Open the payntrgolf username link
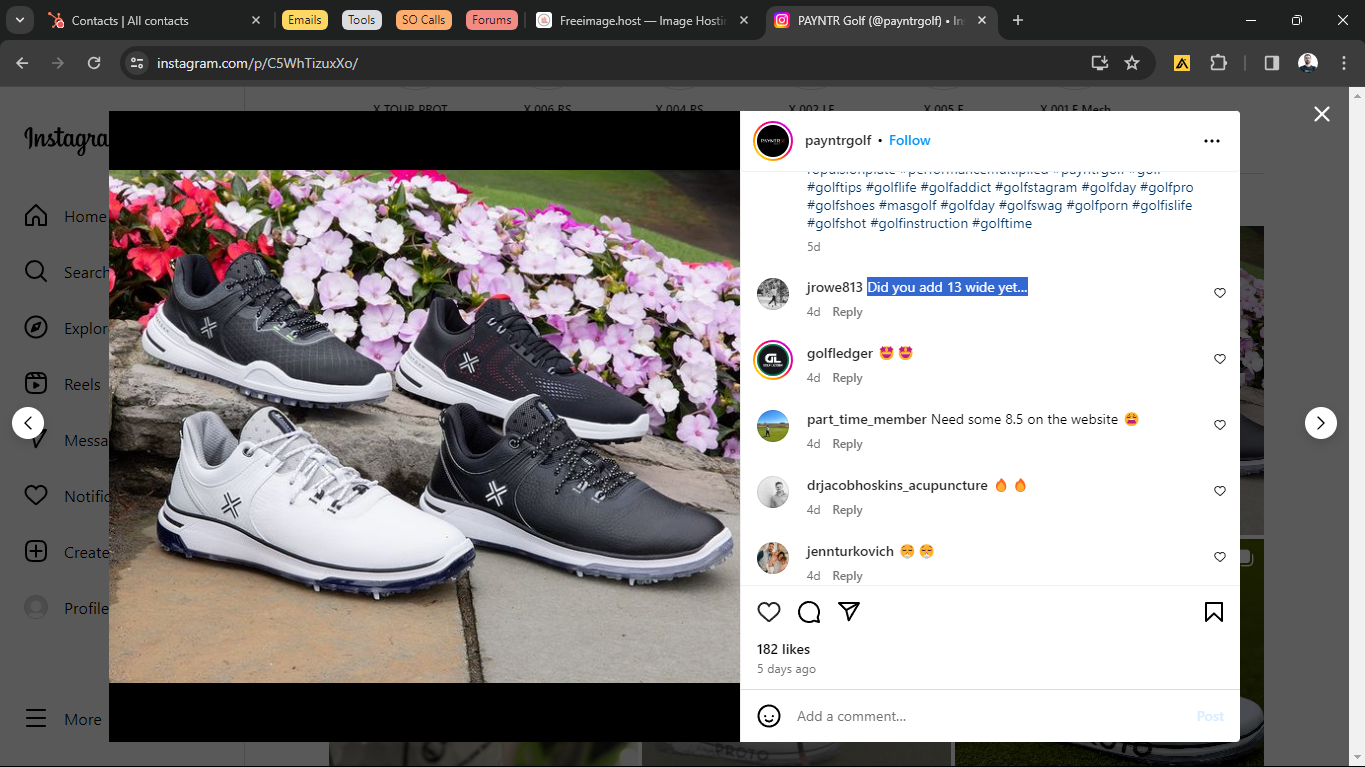The width and height of the screenshot is (1365, 767). pos(838,141)
